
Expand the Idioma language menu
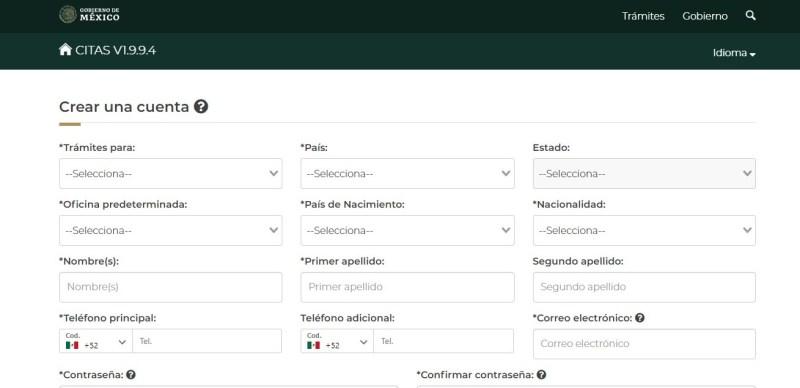pyautogui.click(x=734, y=53)
